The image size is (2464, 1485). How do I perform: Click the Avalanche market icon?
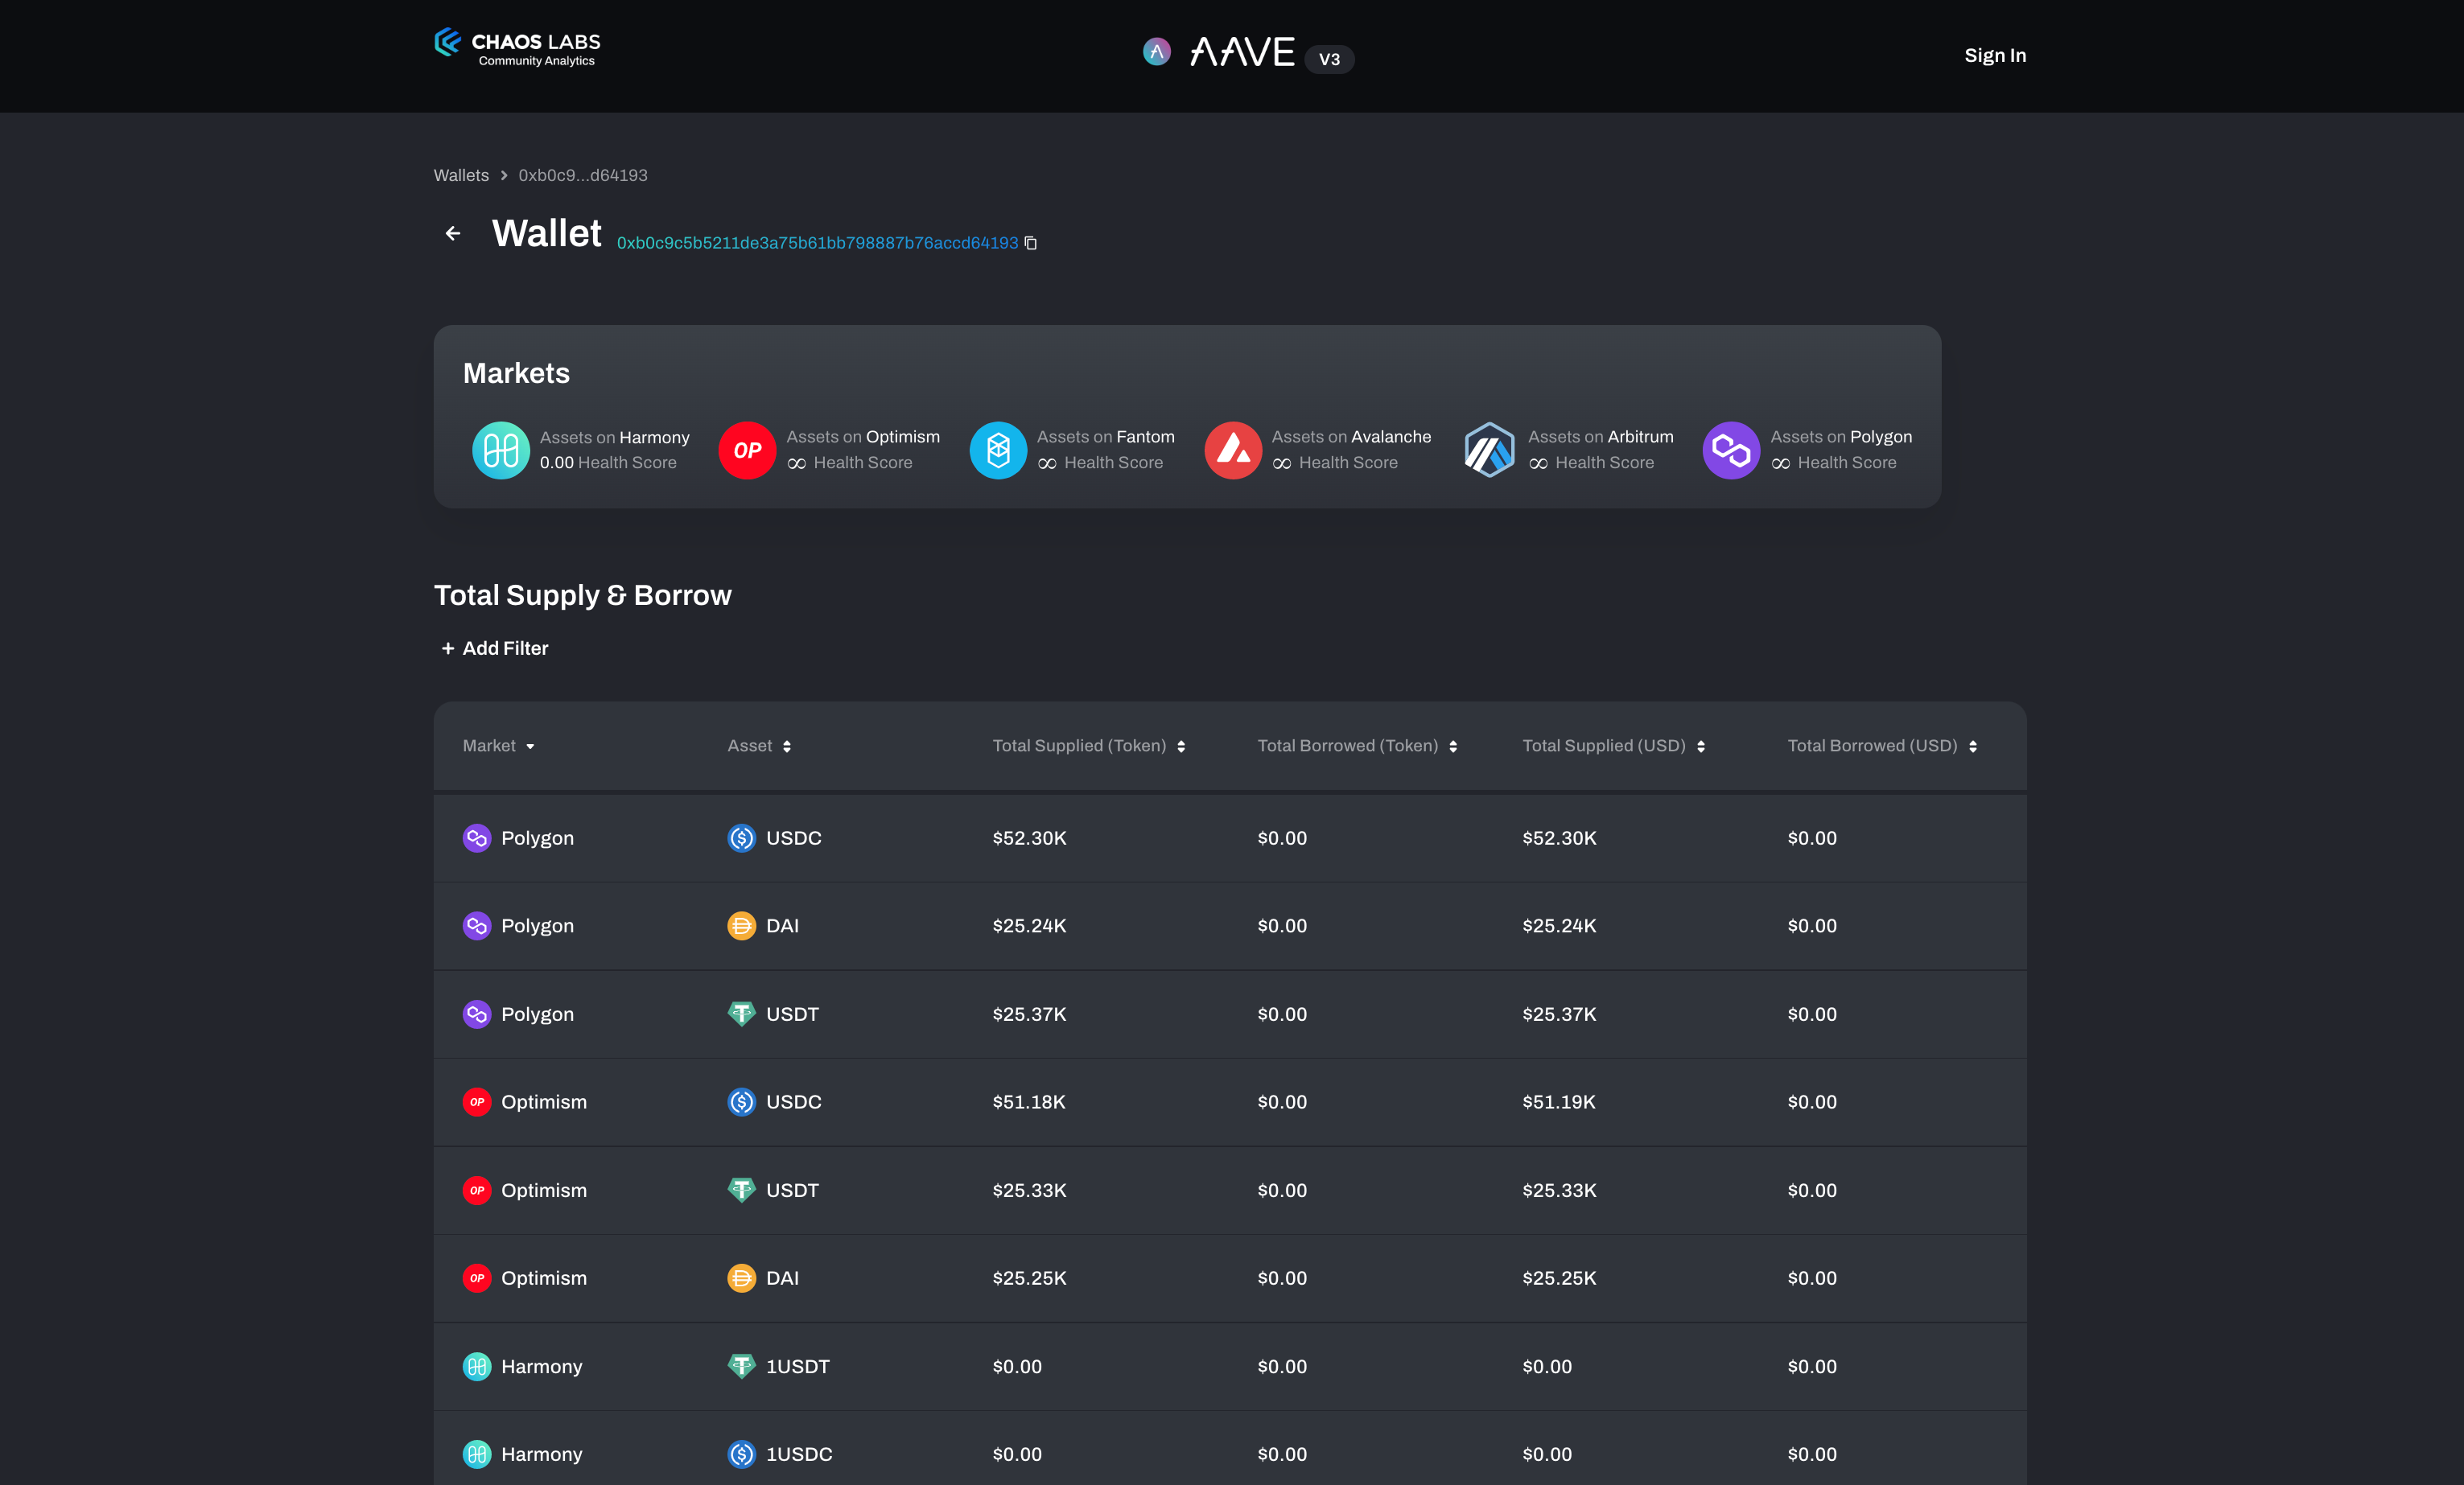point(1233,450)
